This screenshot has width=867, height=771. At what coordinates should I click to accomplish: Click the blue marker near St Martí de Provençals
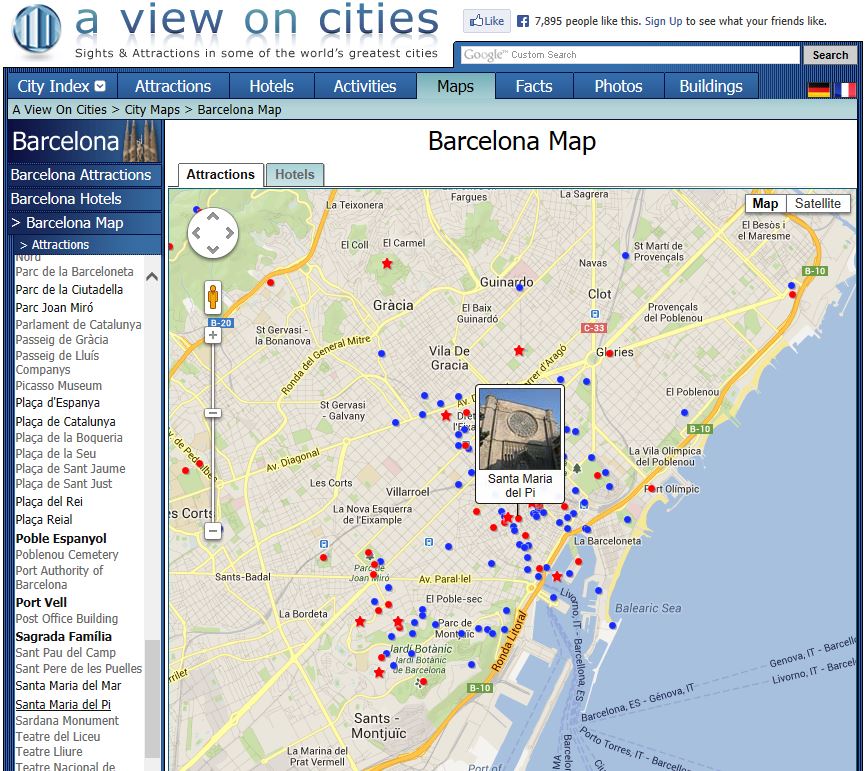(x=625, y=256)
